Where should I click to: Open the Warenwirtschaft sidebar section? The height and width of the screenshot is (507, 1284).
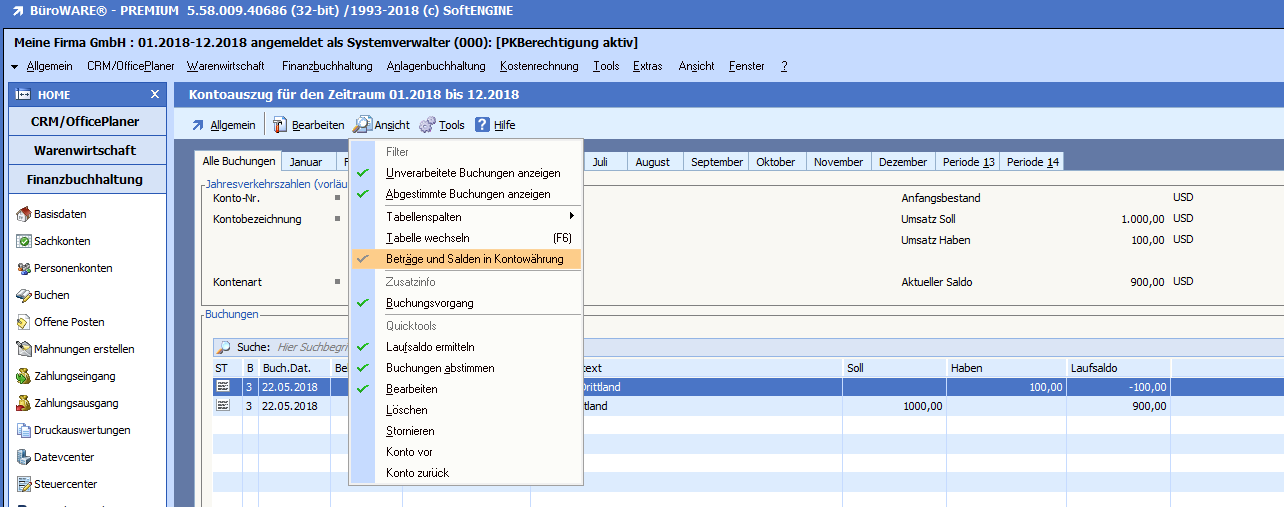click(x=85, y=151)
